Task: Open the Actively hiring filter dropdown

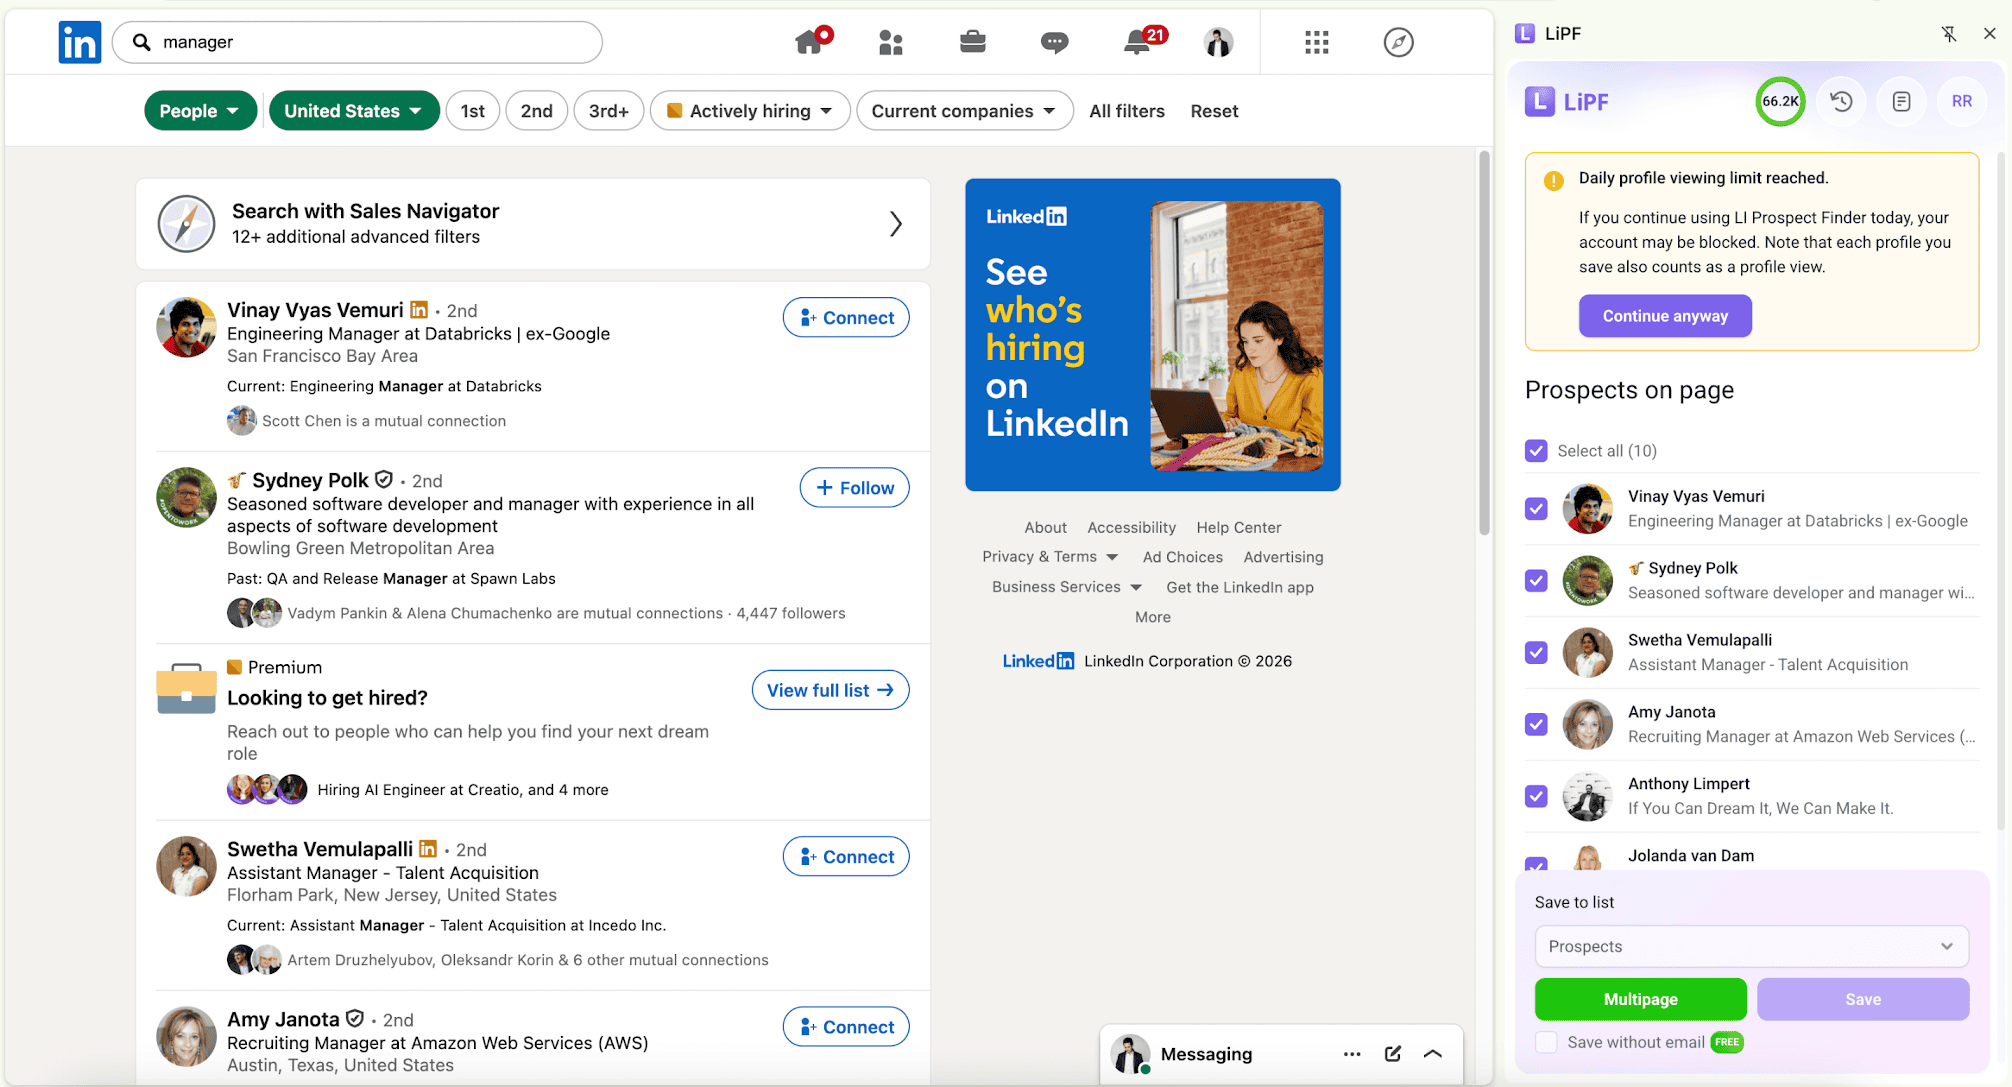Action: pos(750,111)
